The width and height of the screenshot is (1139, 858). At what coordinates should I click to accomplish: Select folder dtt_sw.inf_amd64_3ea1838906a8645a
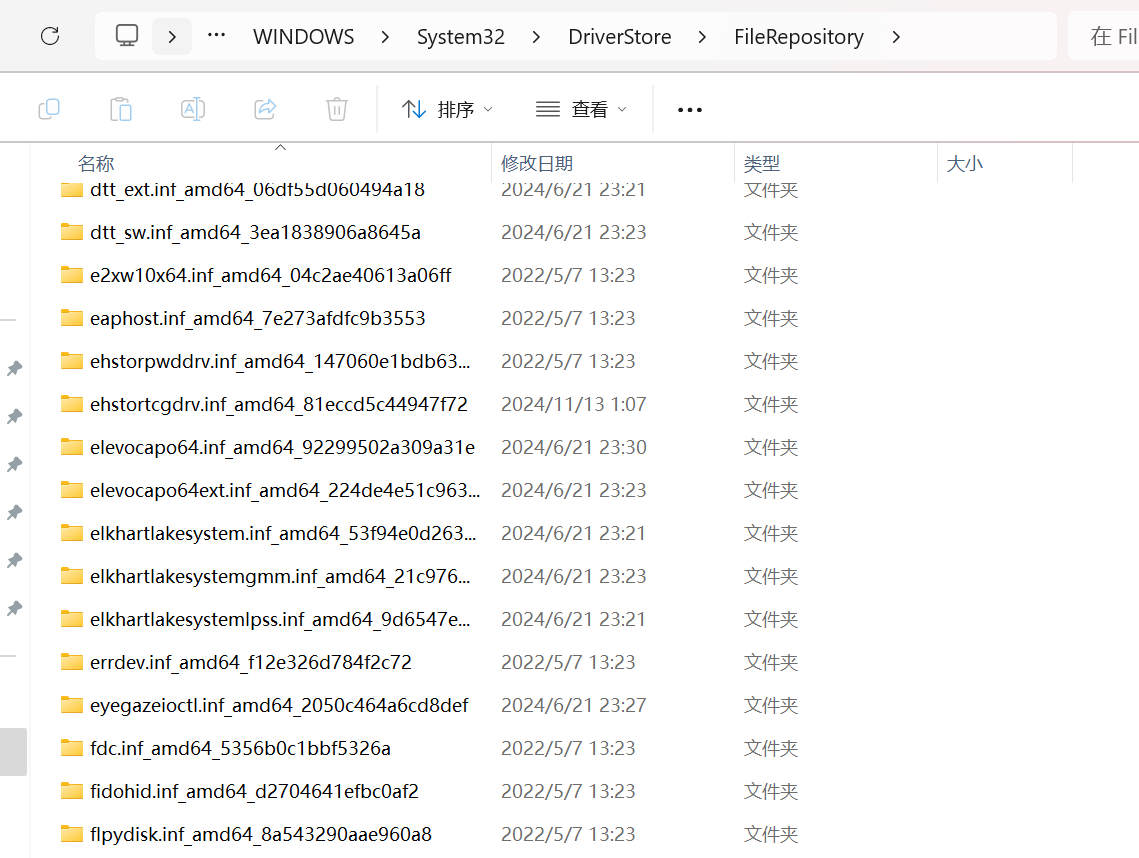tap(255, 232)
